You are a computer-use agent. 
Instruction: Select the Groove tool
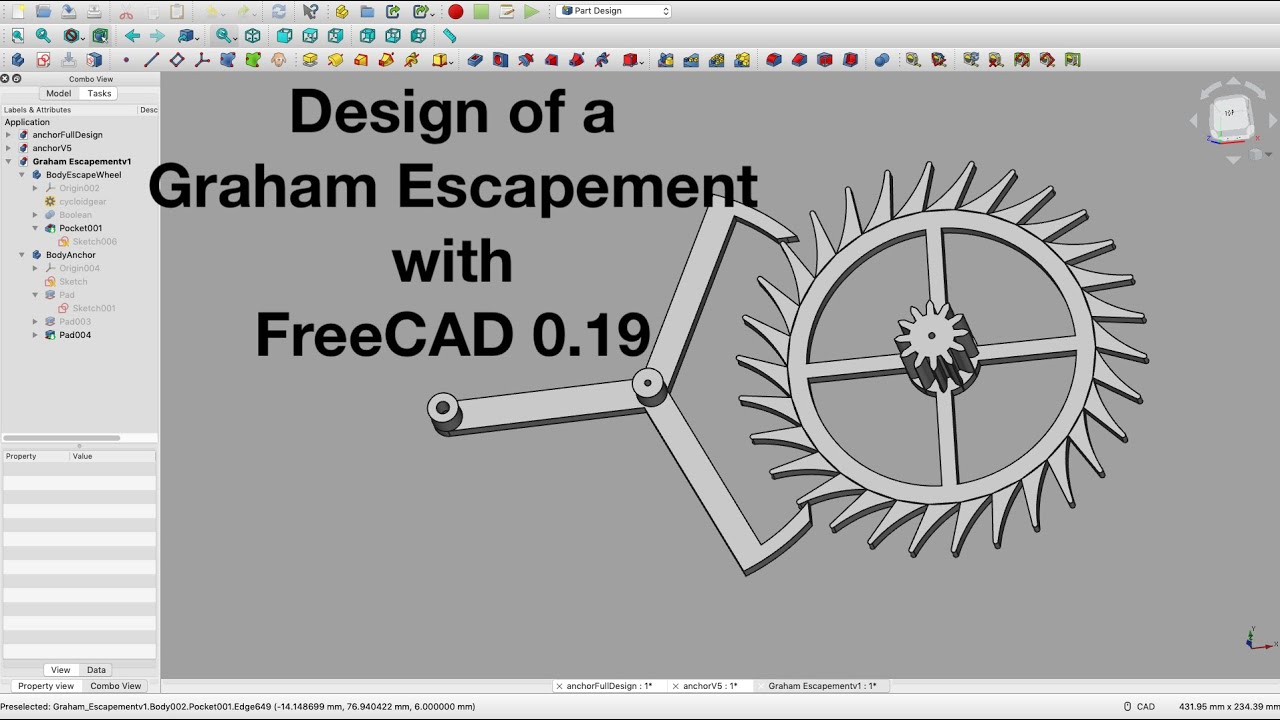[x=525, y=60]
